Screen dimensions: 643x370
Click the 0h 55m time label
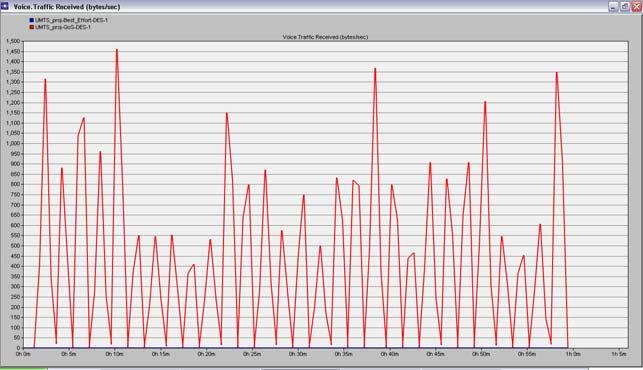pyautogui.click(x=527, y=354)
